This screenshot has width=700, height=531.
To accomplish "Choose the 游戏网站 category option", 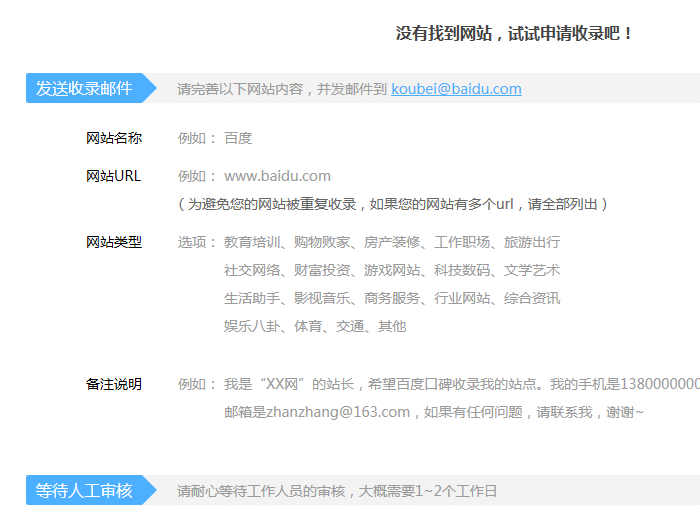I will coord(392,270).
